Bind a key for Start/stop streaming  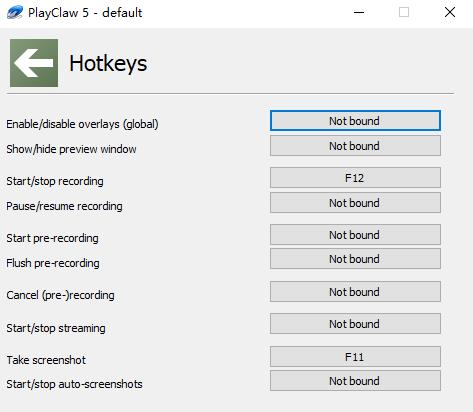pos(355,324)
